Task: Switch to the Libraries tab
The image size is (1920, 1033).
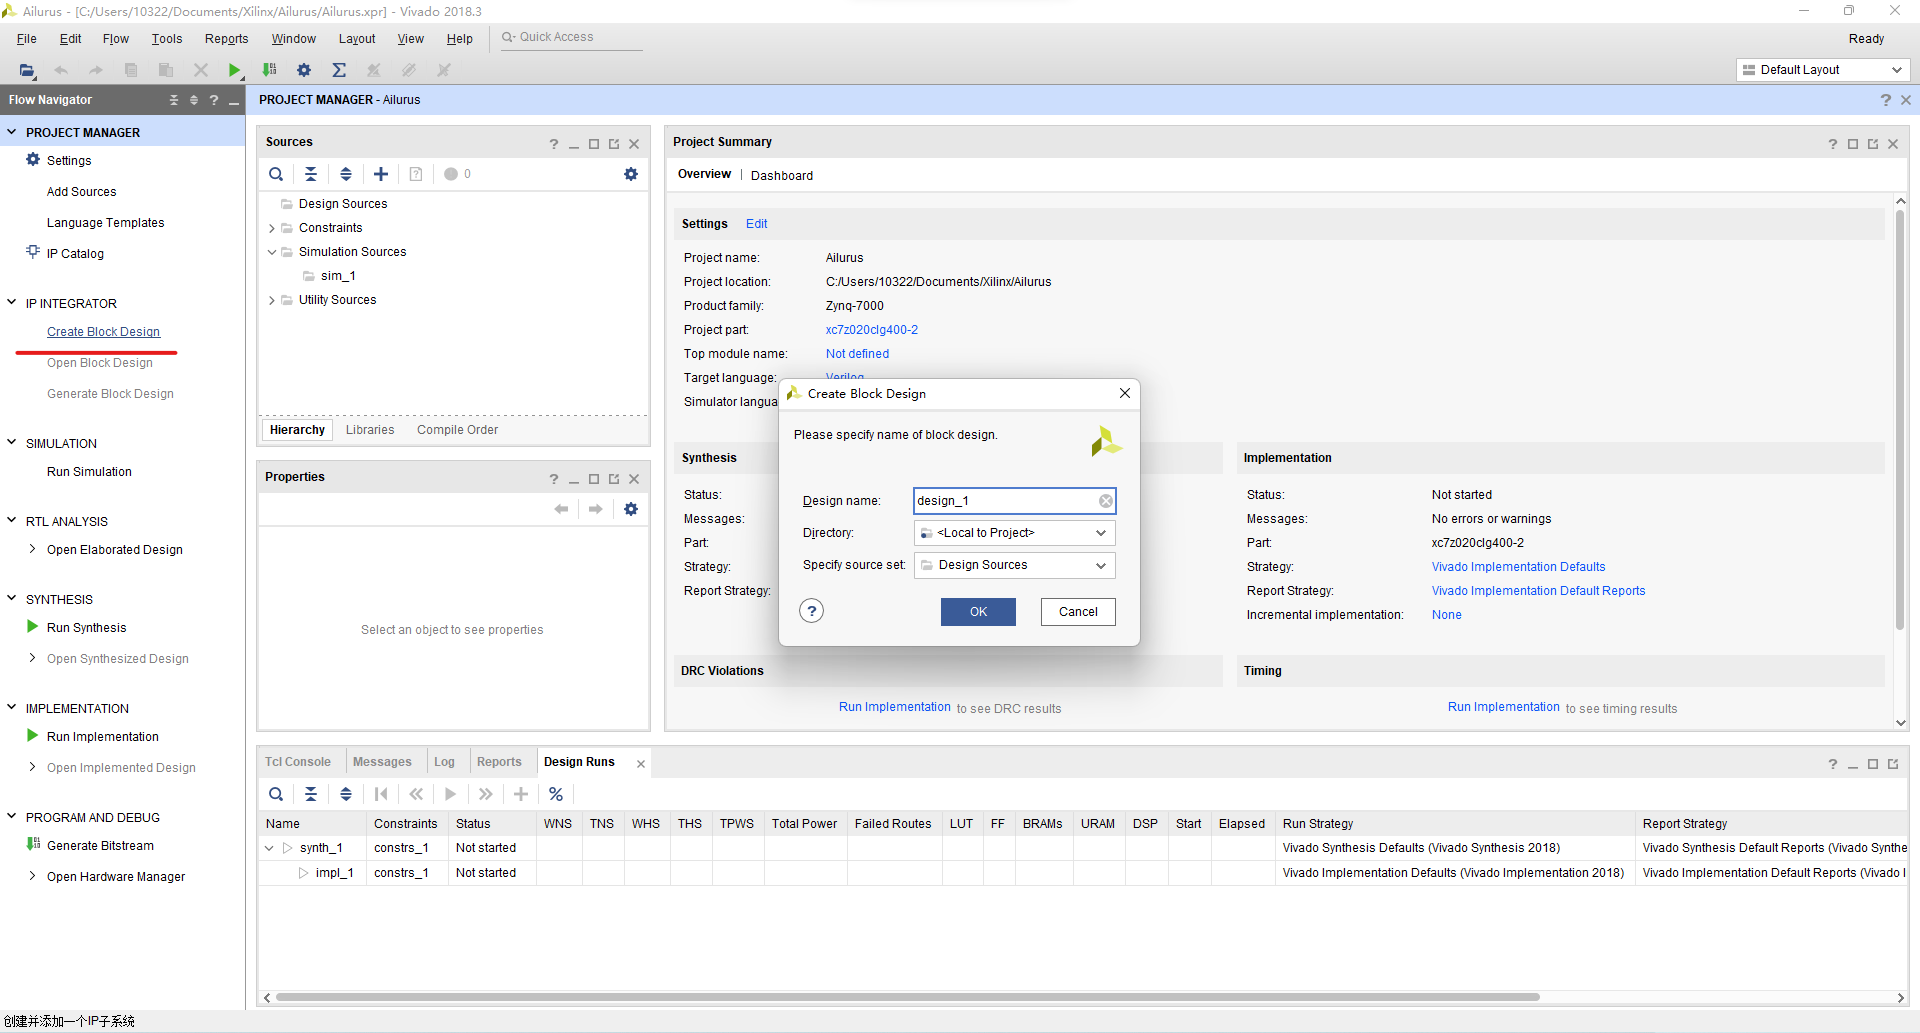Action: pyautogui.click(x=370, y=430)
